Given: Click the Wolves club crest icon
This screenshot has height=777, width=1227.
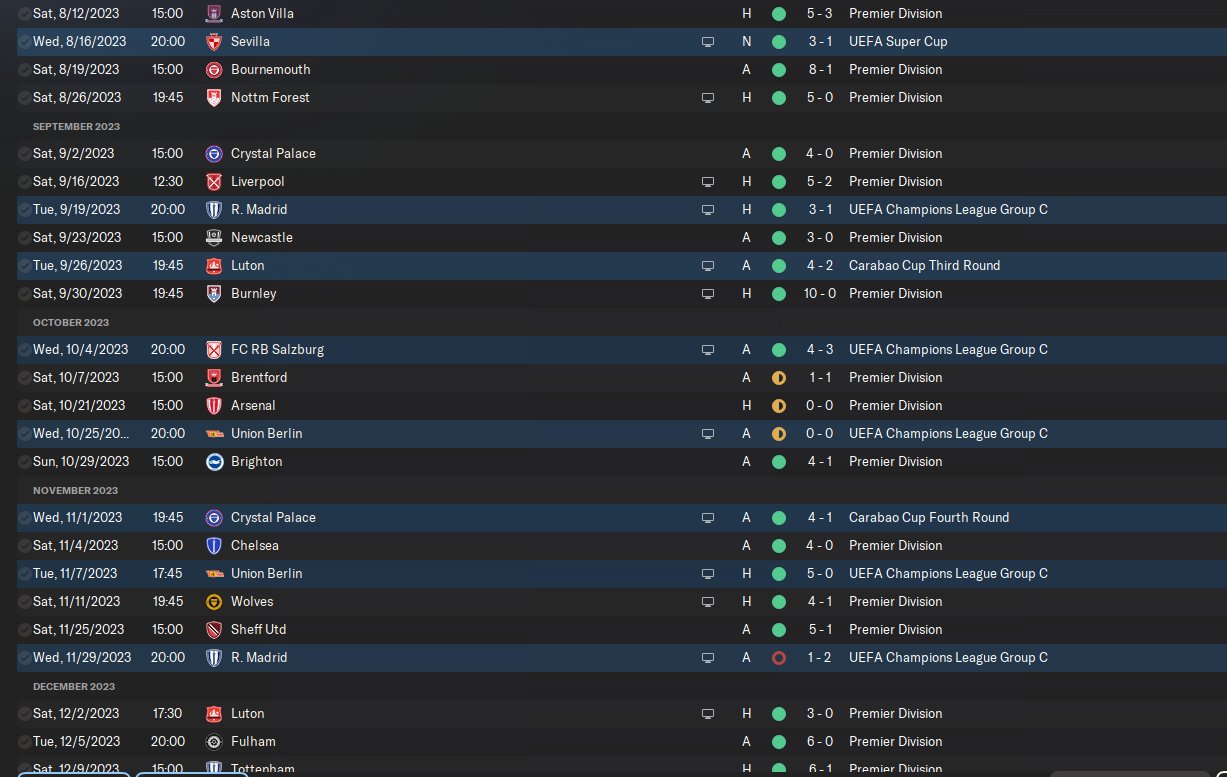Looking at the screenshot, I should pyautogui.click(x=213, y=602).
